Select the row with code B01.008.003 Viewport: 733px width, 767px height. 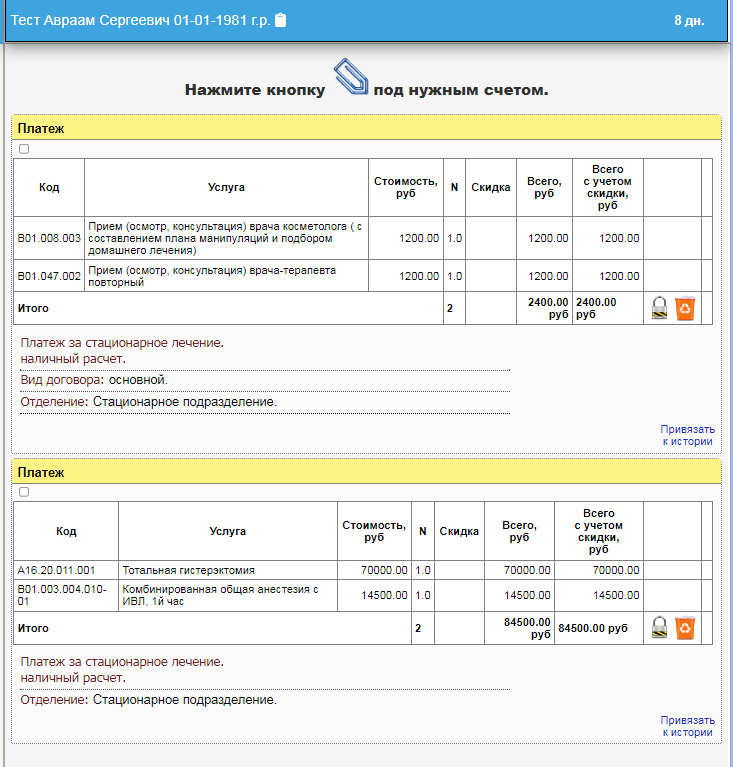point(49,238)
